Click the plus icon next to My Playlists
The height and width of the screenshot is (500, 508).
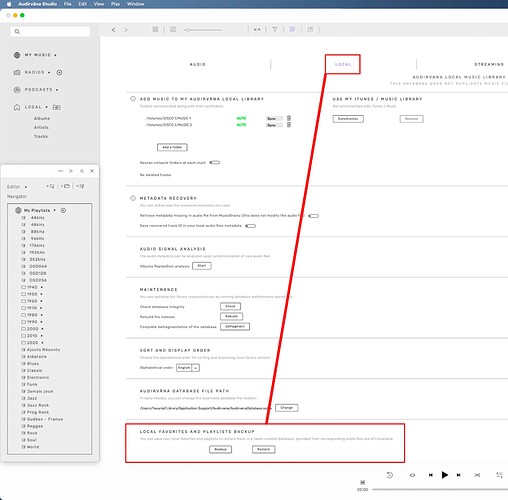click(63, 210)
